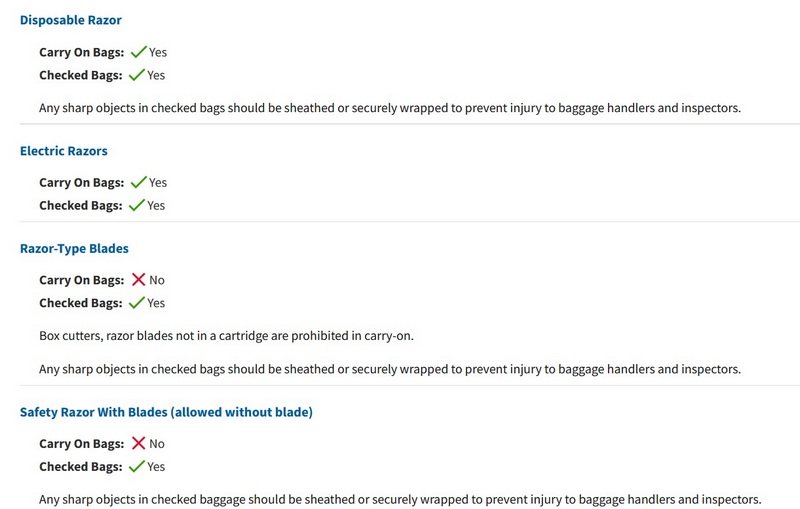
Task: Click red X for Razor-Type Blades carry-on
Action: coord(138,279)
